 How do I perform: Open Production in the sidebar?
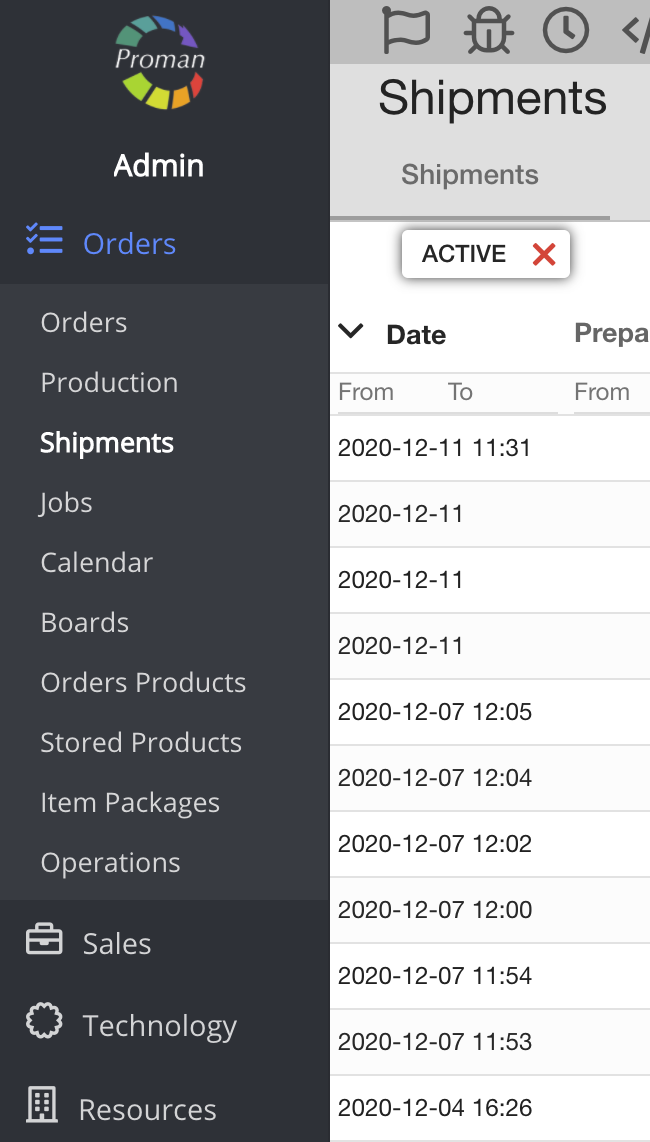[109, 382]
